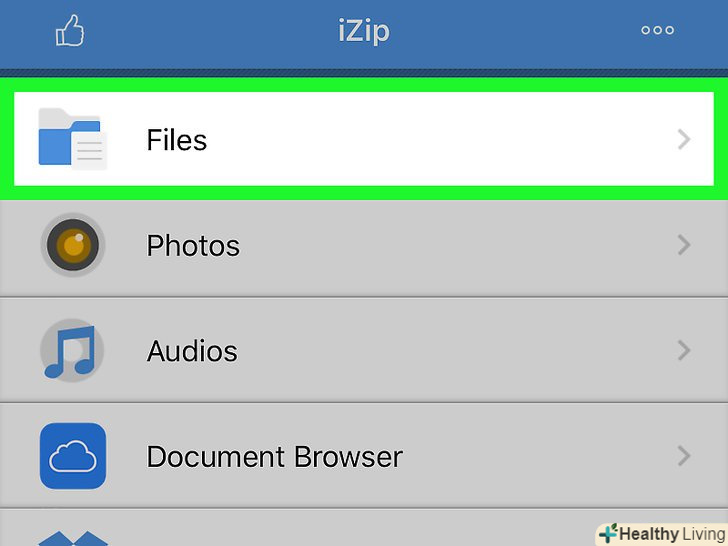The width and height of the screenshot is (728, 546).
Task: Click the Healthy Living green plus logo
Action: pyautogui.click(x=607, y=533)
